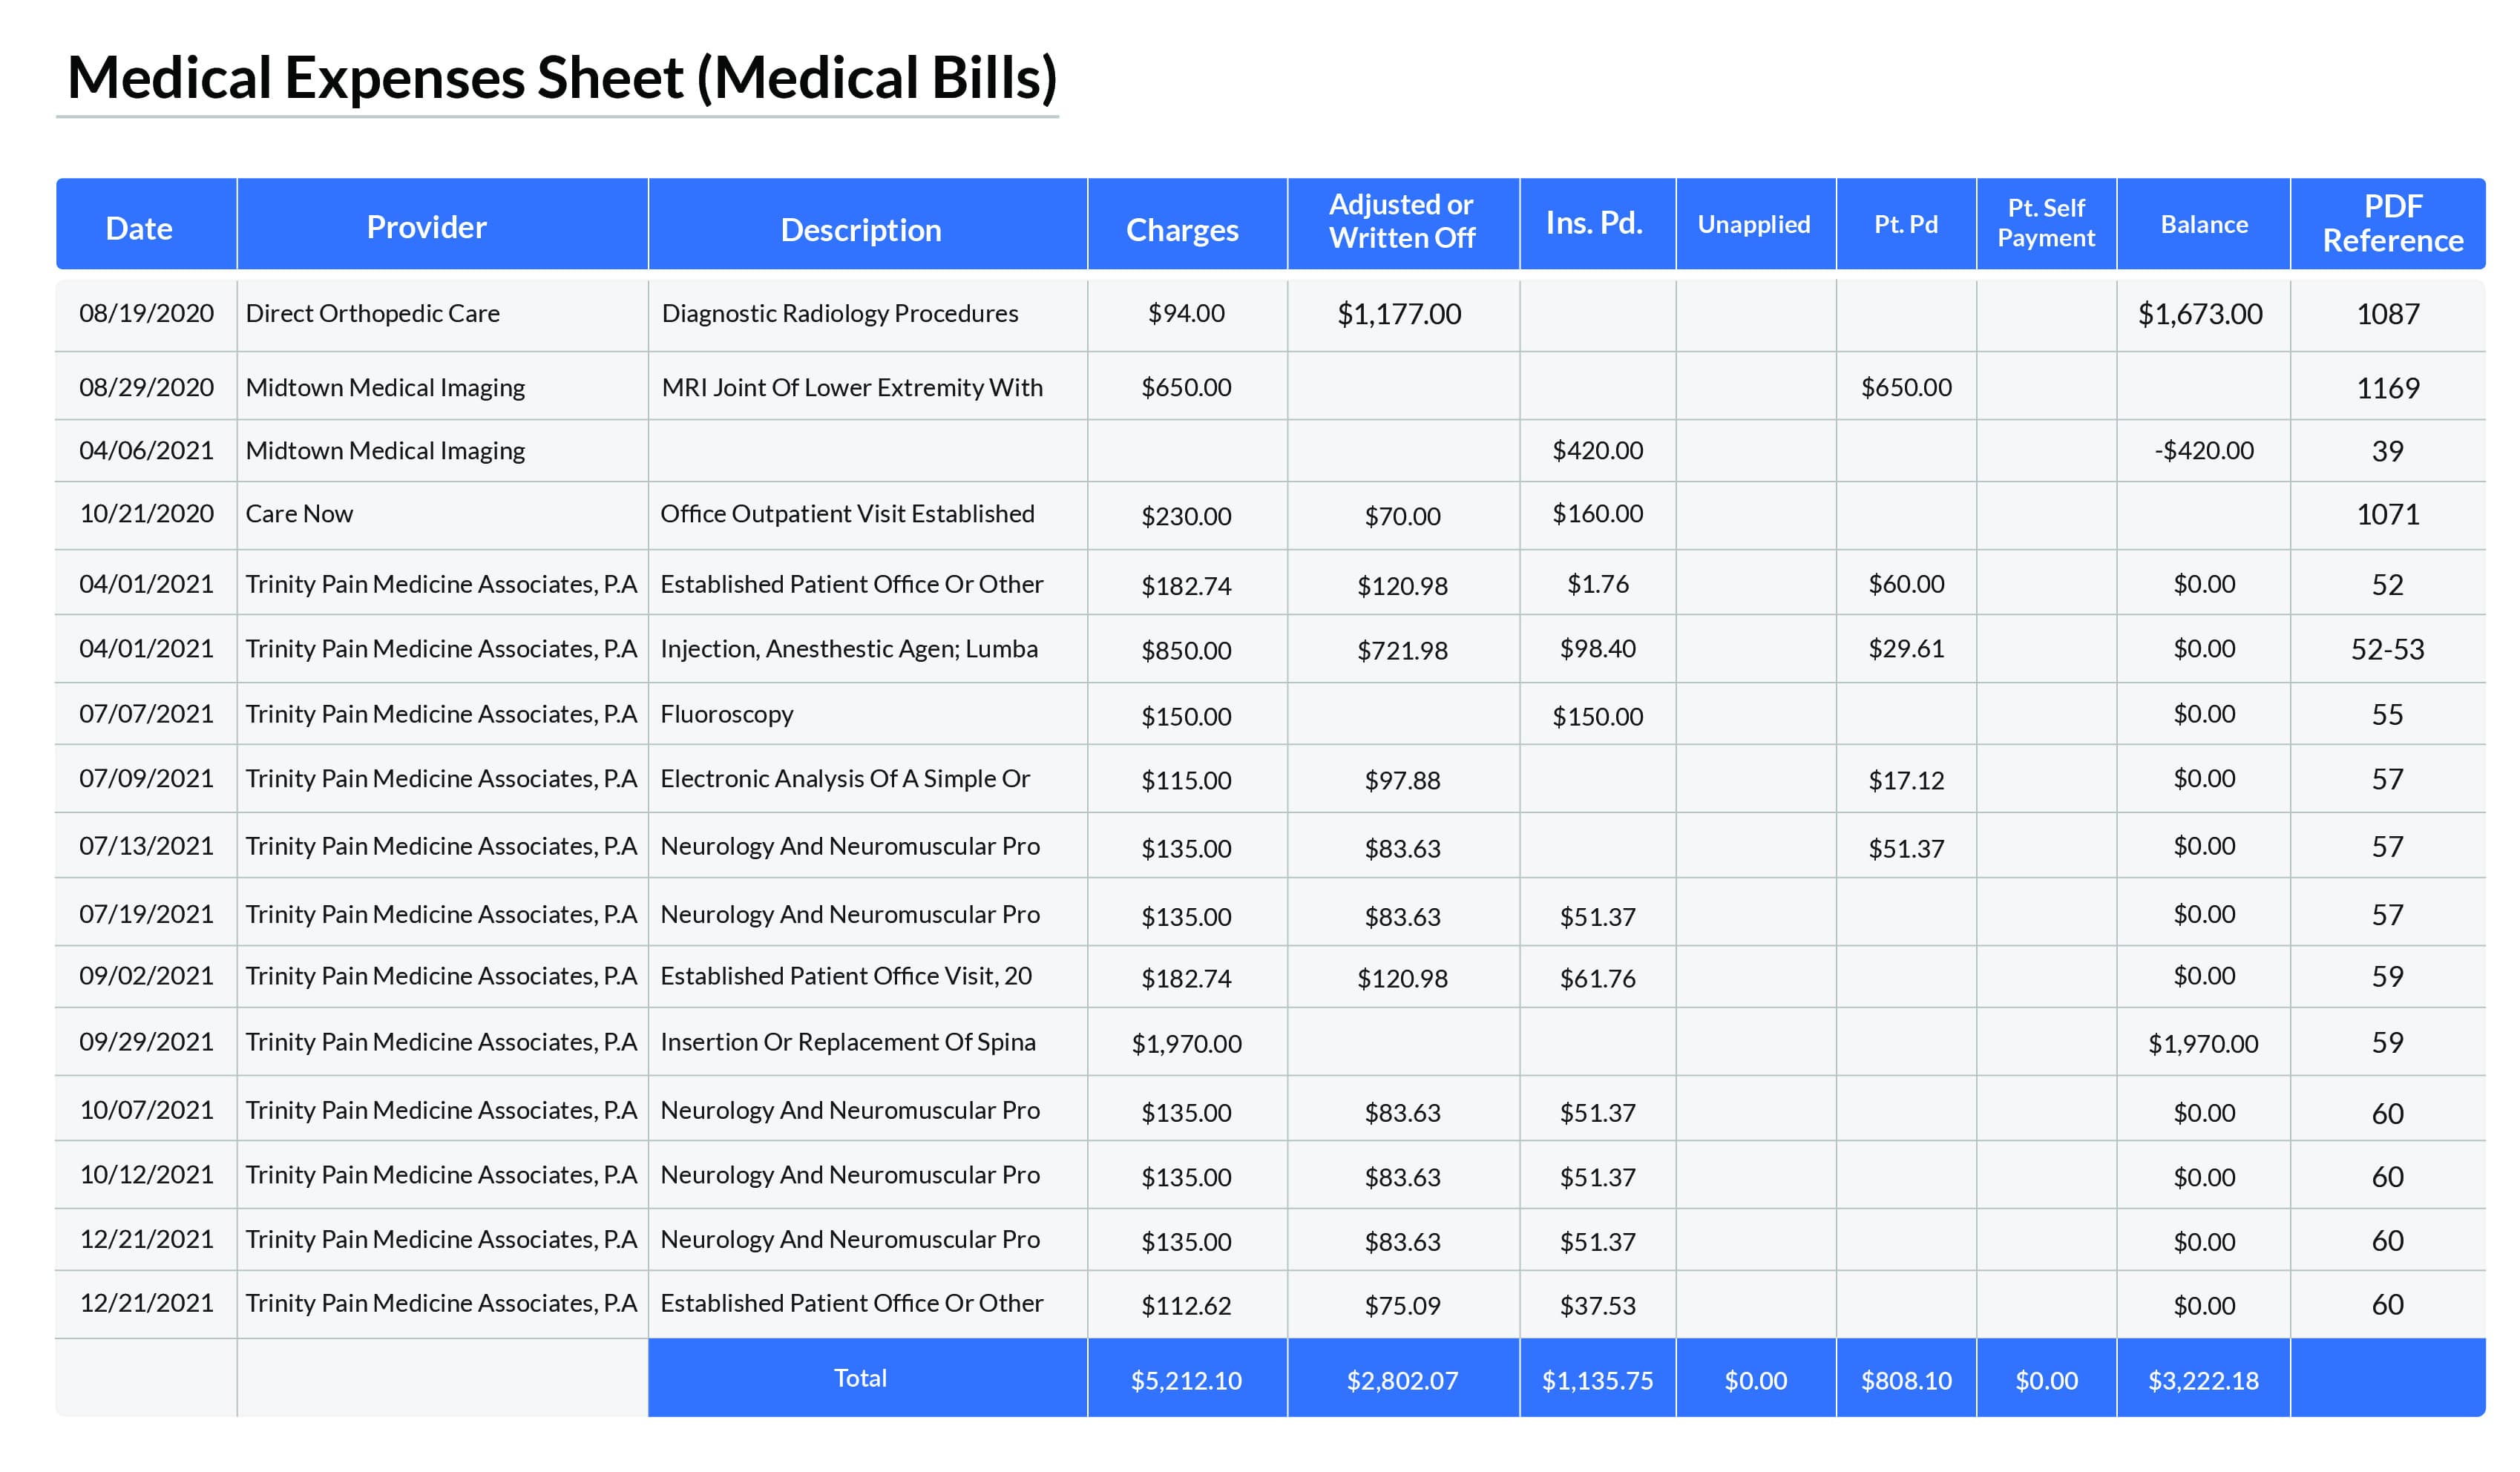
Task: Click the Medical Expenses Sheet title
Action: click(x=561, y=78)
